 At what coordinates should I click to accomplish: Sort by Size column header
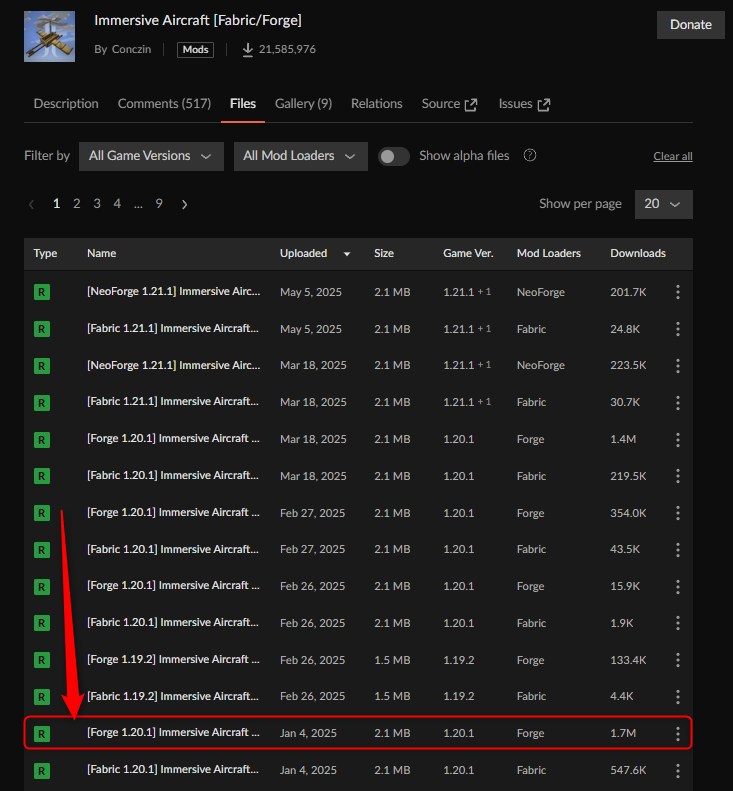(x=384, y=253)
